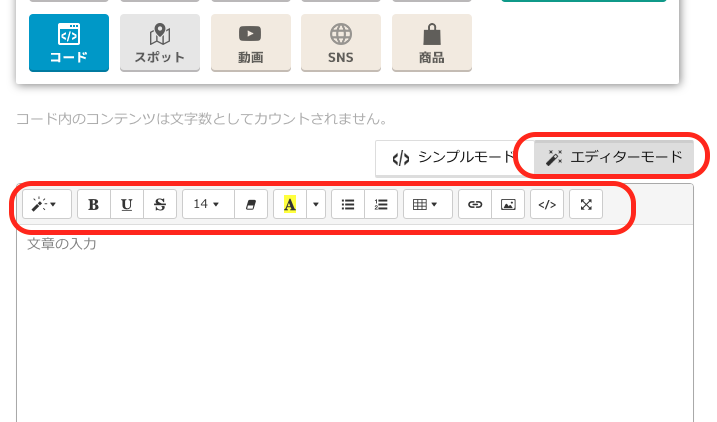Insert an ordered numbered list
The height and width of the screenshot is (422, 717).
pos(381,204)
